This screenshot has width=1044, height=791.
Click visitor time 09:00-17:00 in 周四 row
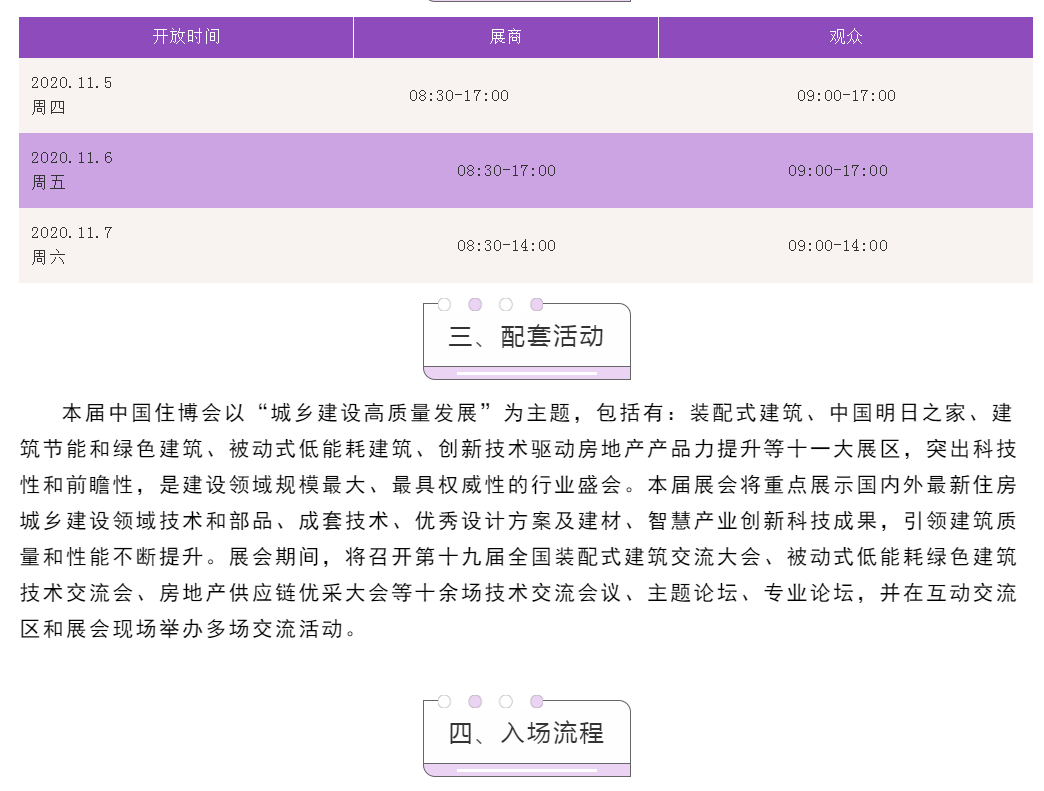pyautogui.click(x=846, y=96)
